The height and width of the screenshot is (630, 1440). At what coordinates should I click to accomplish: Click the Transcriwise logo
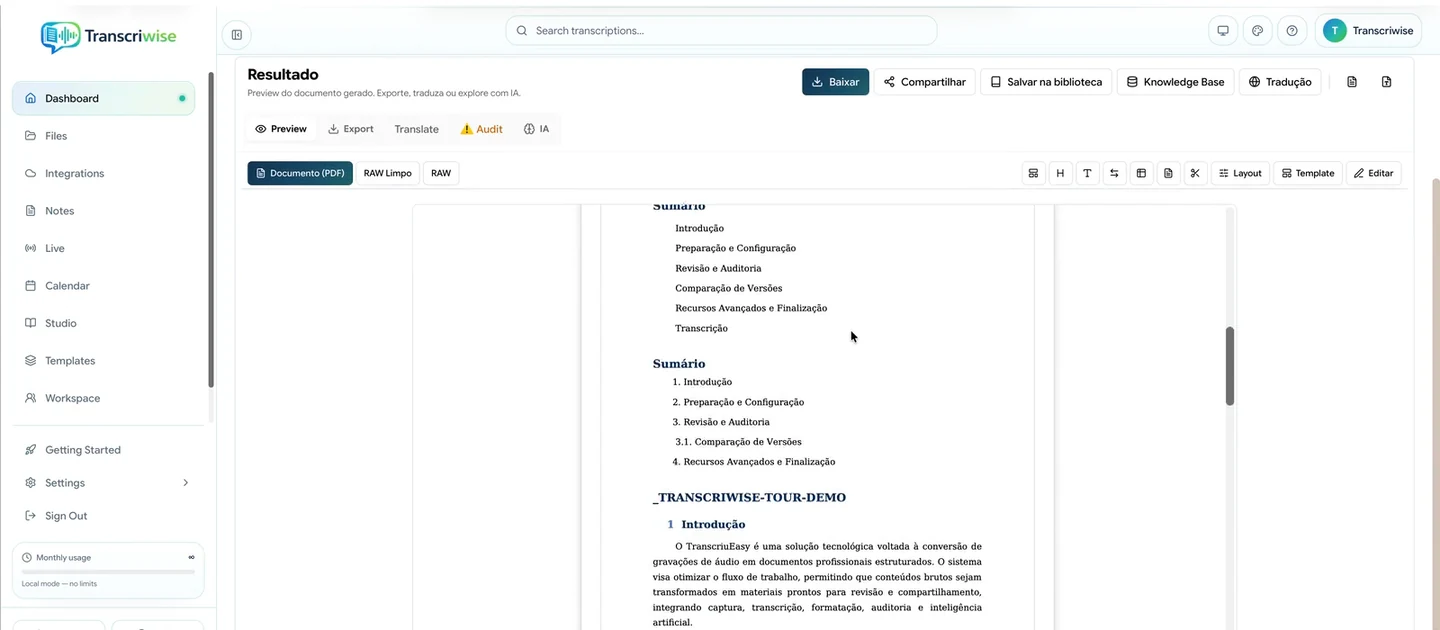(x=108, y=36)
